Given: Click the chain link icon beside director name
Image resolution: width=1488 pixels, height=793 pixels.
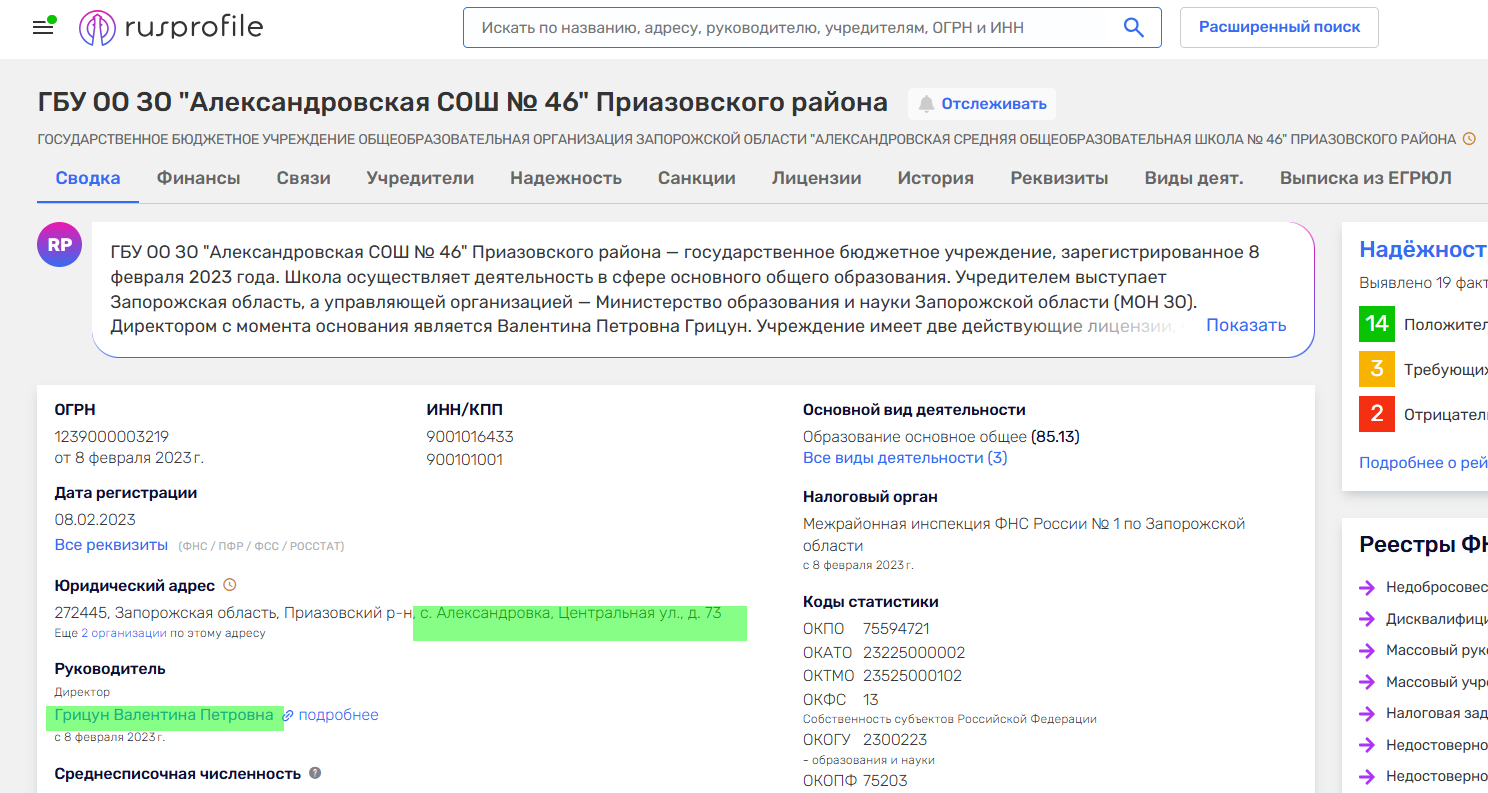Looking at the screenshot, I should coord(288,716).
